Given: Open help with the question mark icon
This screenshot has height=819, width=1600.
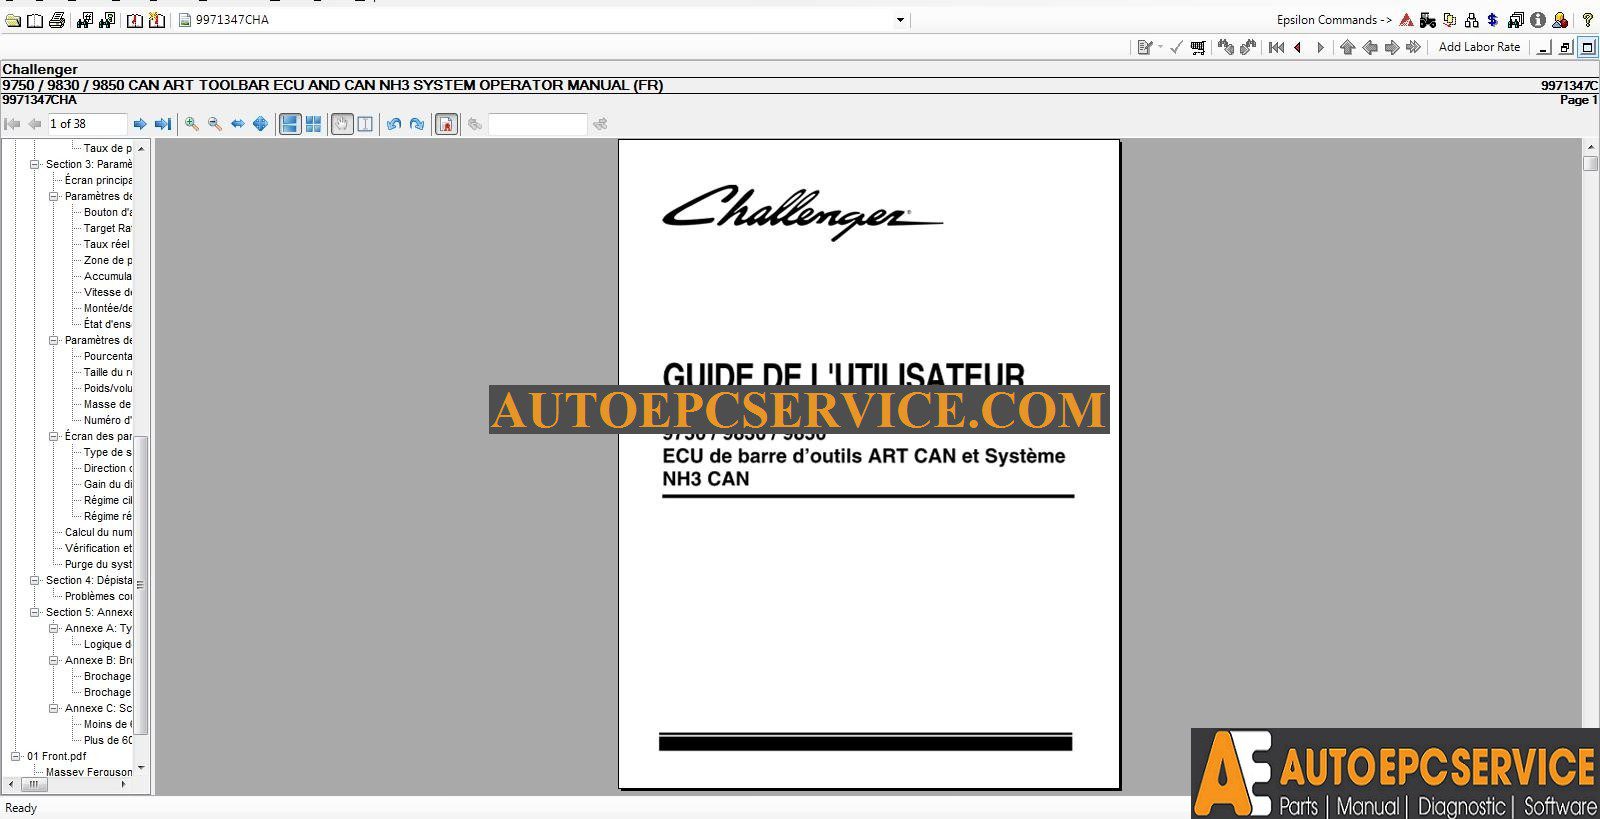Looking at the screenshot, I should (1587, 20).
